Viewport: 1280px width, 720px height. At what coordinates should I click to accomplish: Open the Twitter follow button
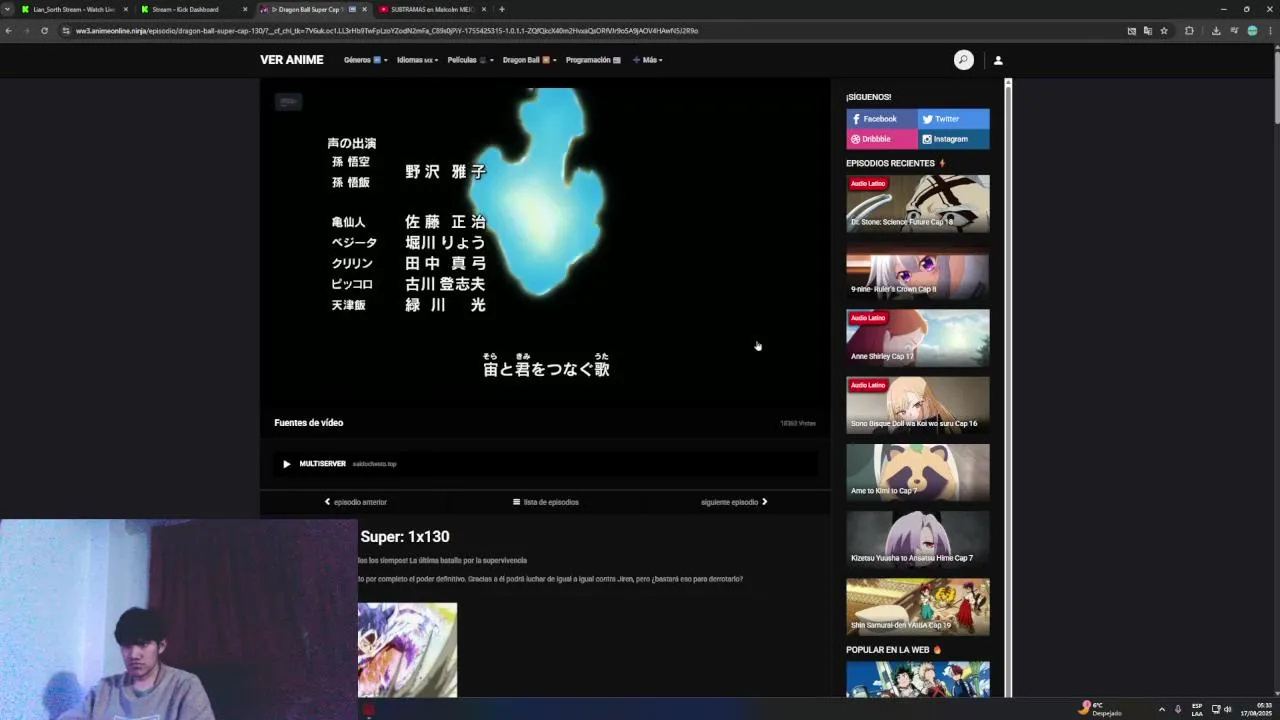954,119
